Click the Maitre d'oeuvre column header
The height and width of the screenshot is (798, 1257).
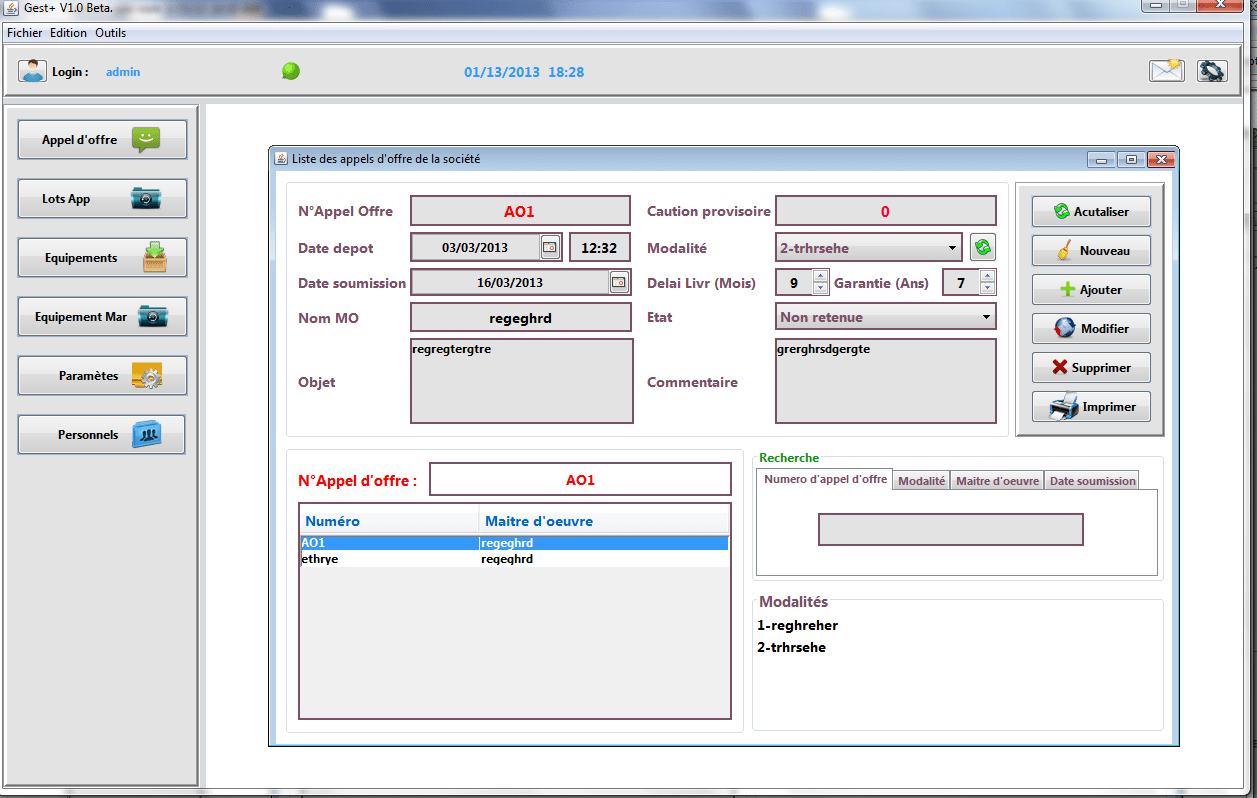pos(604,521)
